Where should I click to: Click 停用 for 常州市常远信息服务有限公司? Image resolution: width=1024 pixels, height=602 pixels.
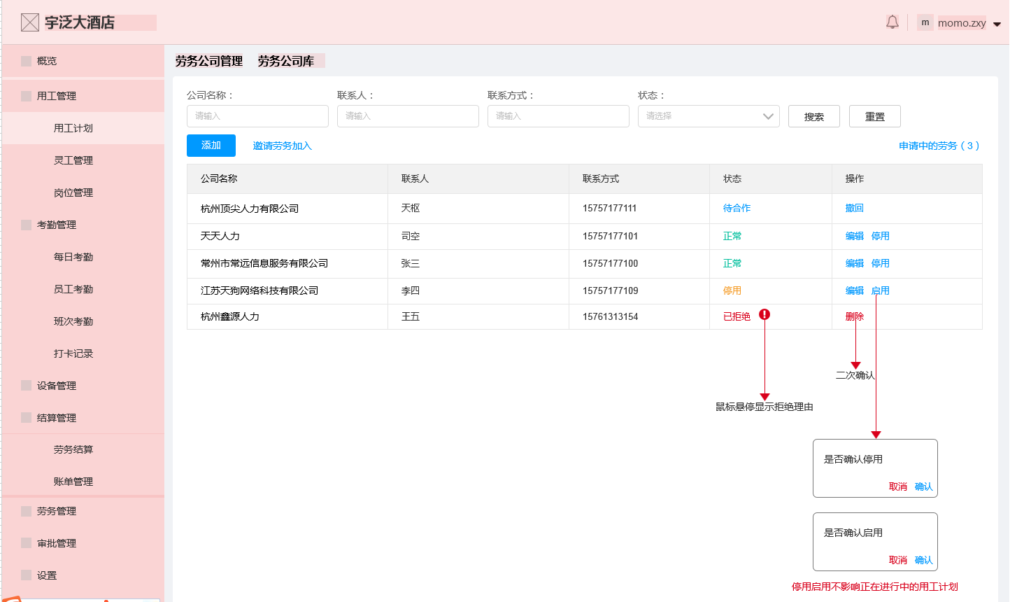(x=880, y=263)
